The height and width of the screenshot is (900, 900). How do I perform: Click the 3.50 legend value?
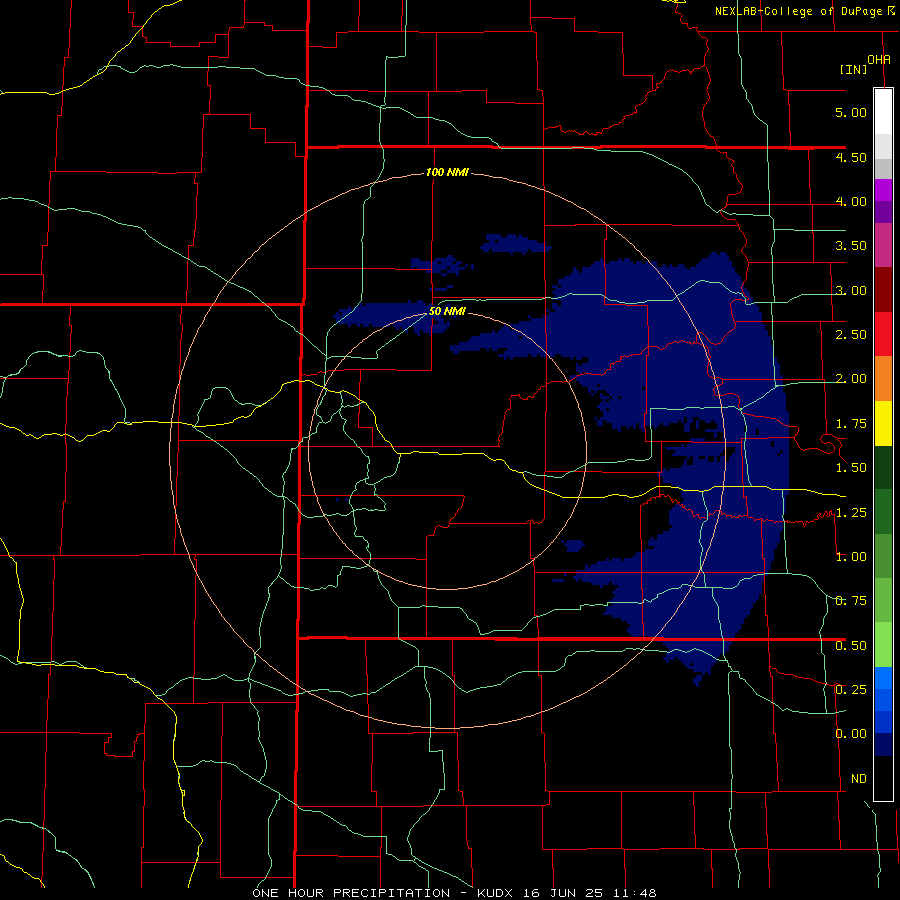click(851, 246)
